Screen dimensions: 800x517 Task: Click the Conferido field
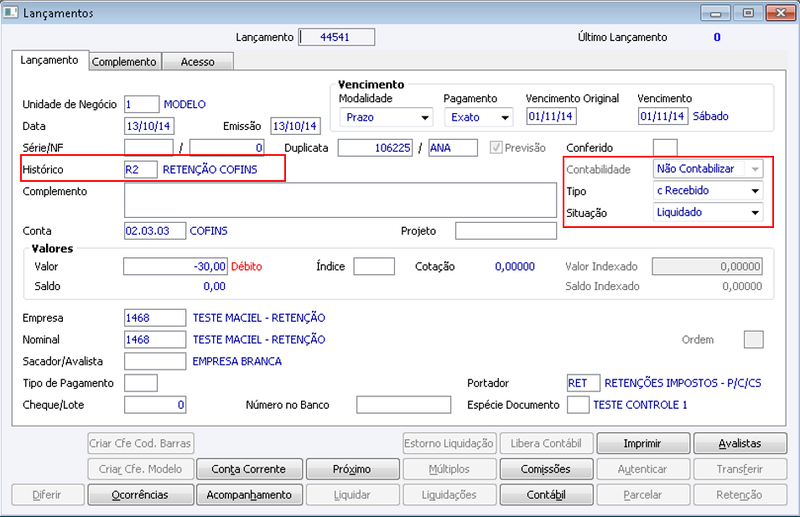tap(665, 148)
